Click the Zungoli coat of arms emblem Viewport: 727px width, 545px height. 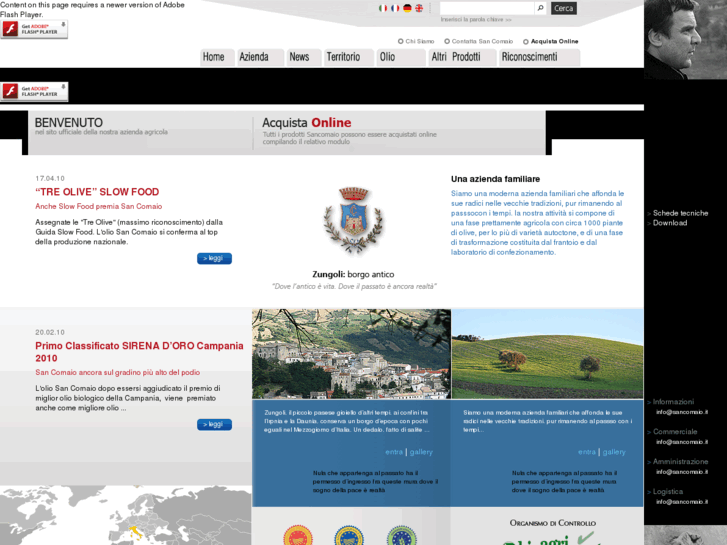(x=354, y=220)
